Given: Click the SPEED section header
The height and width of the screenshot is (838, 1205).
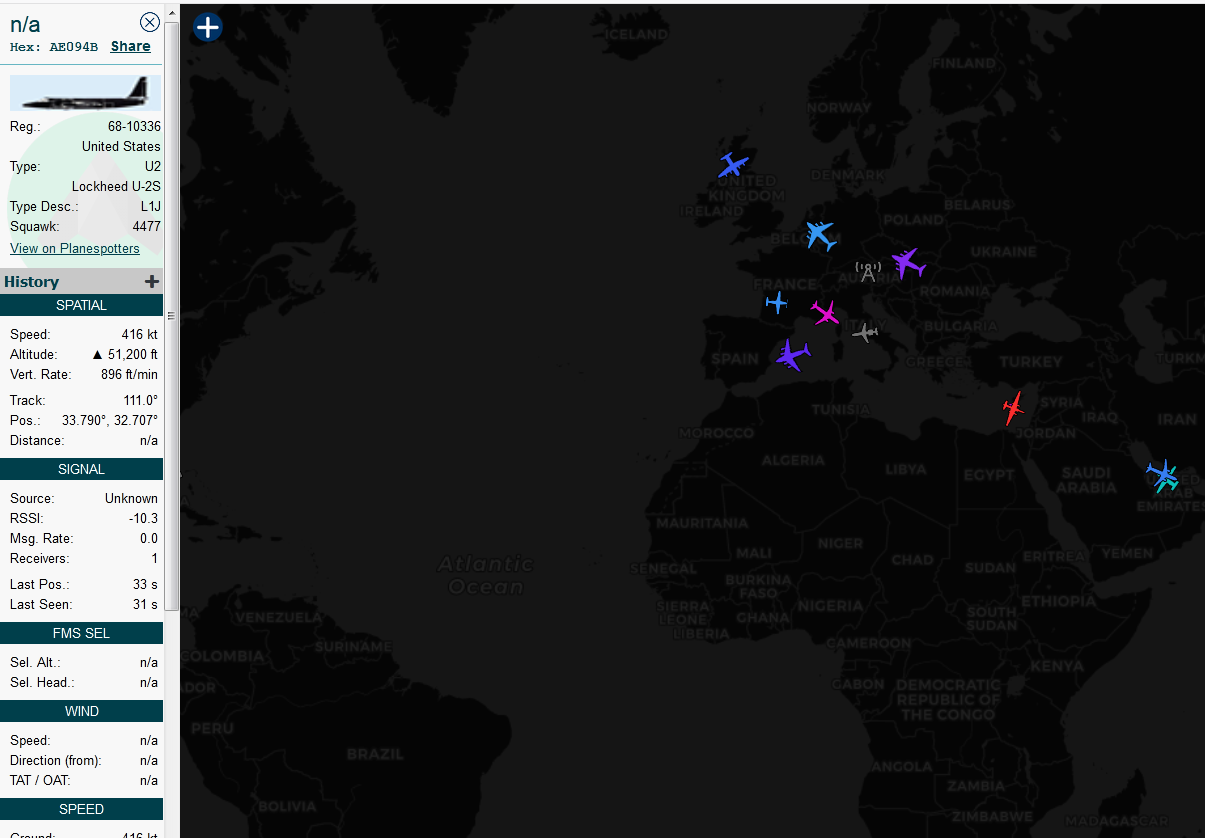Looking at the screenshot, I should pyautogui.click(x=81, y=809).
